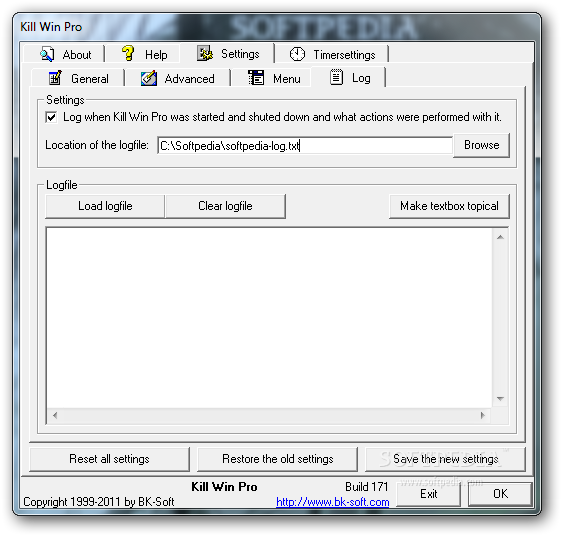Click the Menu tab list icon
This screenshot has height=536, width=562.
click(x=256, y=78)
